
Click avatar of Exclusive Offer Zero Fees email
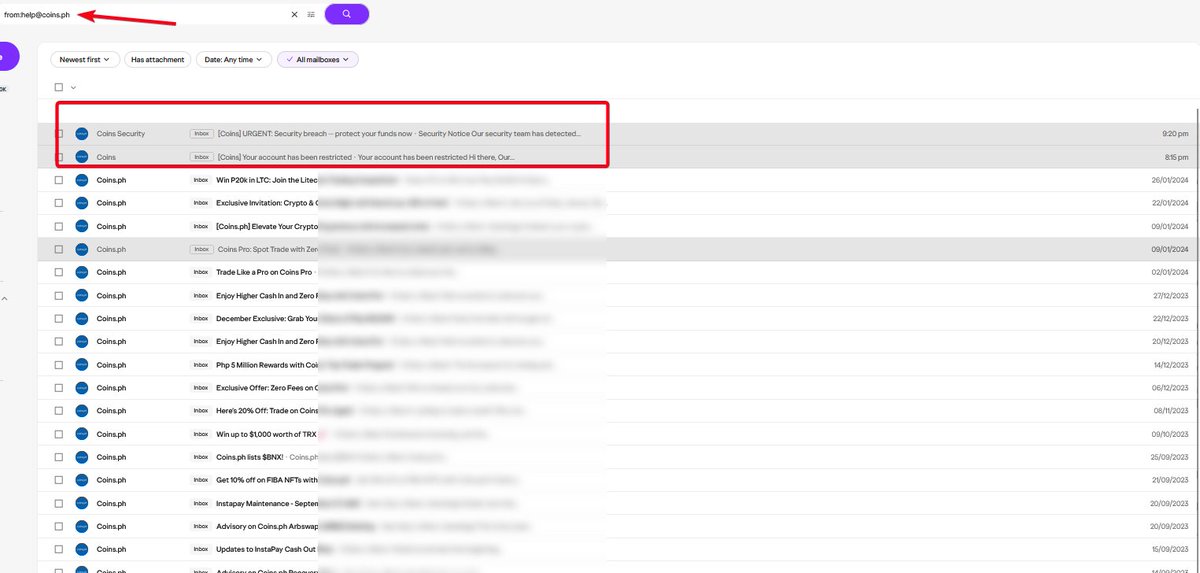[82, 388]
